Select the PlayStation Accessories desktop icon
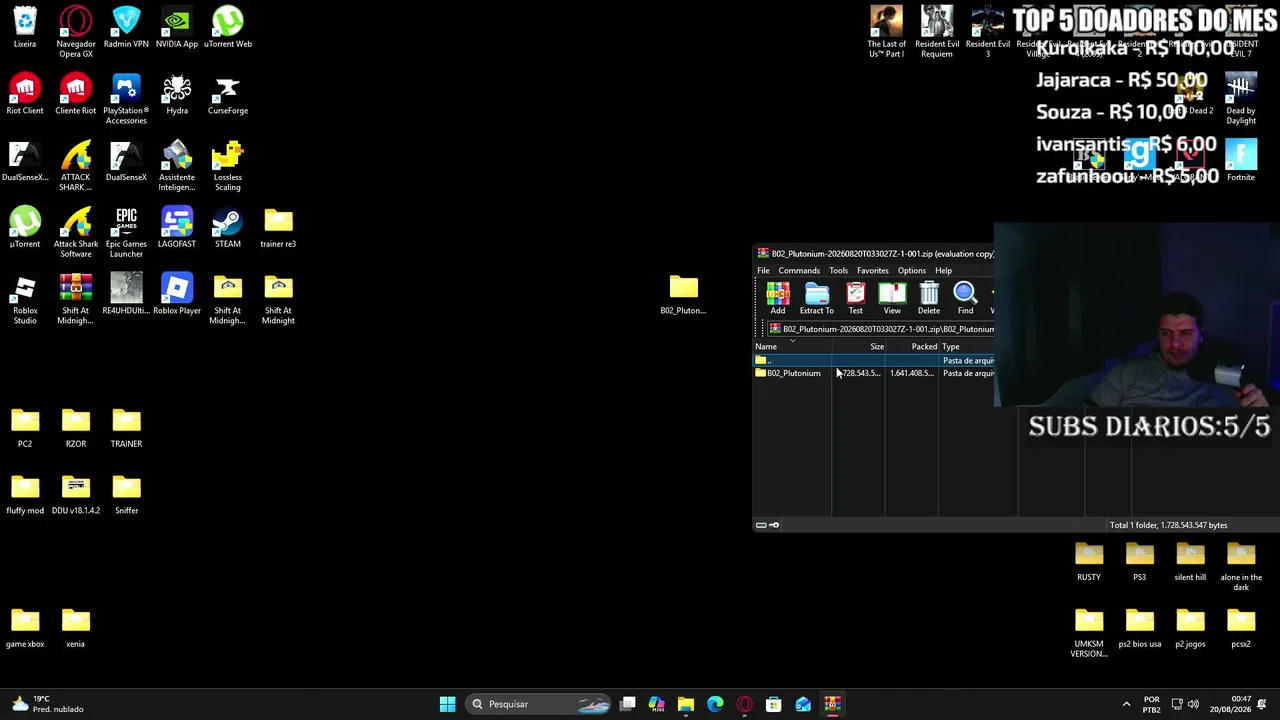This screenshot has height=720, width=1280. click(126, 99)
